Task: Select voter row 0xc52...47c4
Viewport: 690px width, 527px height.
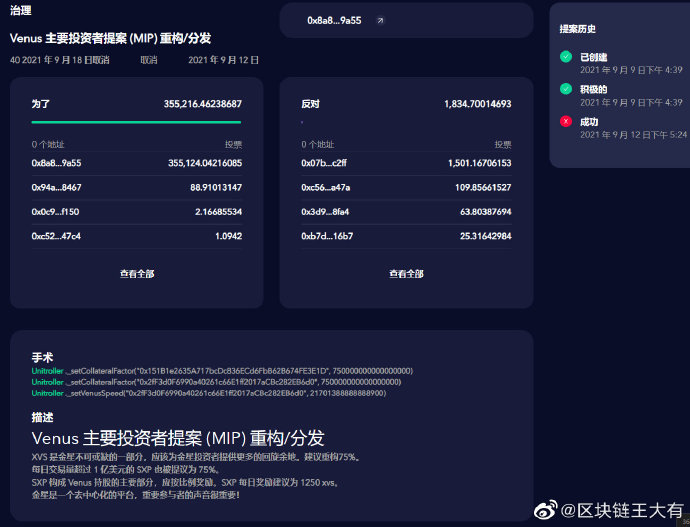Action: coord(136,236)
